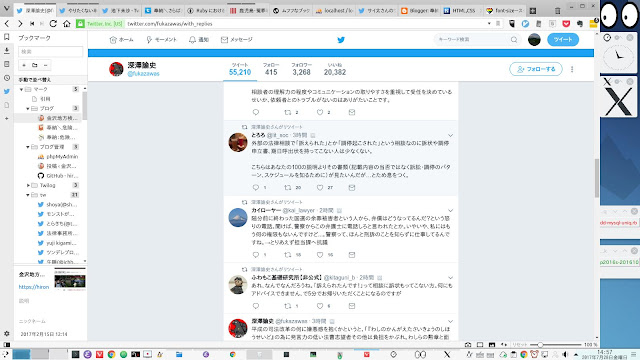Click the address bar URL field
This screenshot has width=640, height=360.
tap(306, 24)
